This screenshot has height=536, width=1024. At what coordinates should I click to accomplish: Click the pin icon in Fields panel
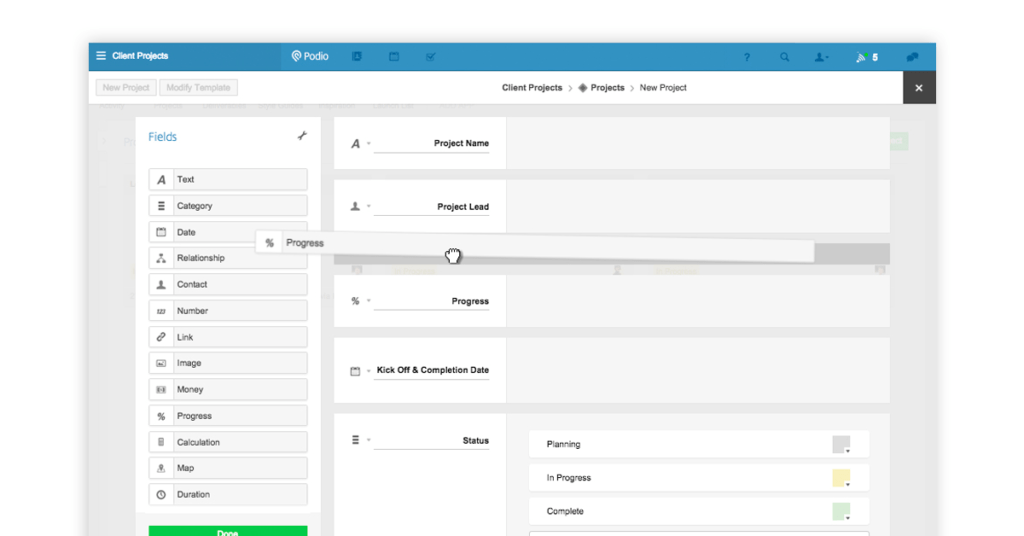(x=302, y=136)
